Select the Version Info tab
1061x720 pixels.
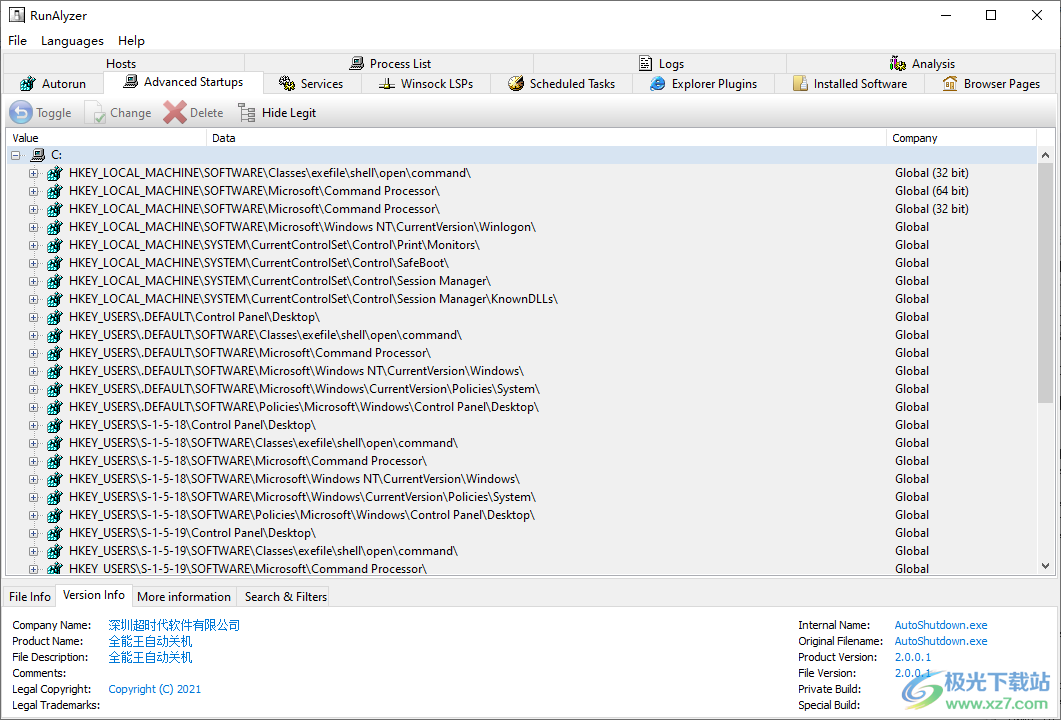click(94, 595)
